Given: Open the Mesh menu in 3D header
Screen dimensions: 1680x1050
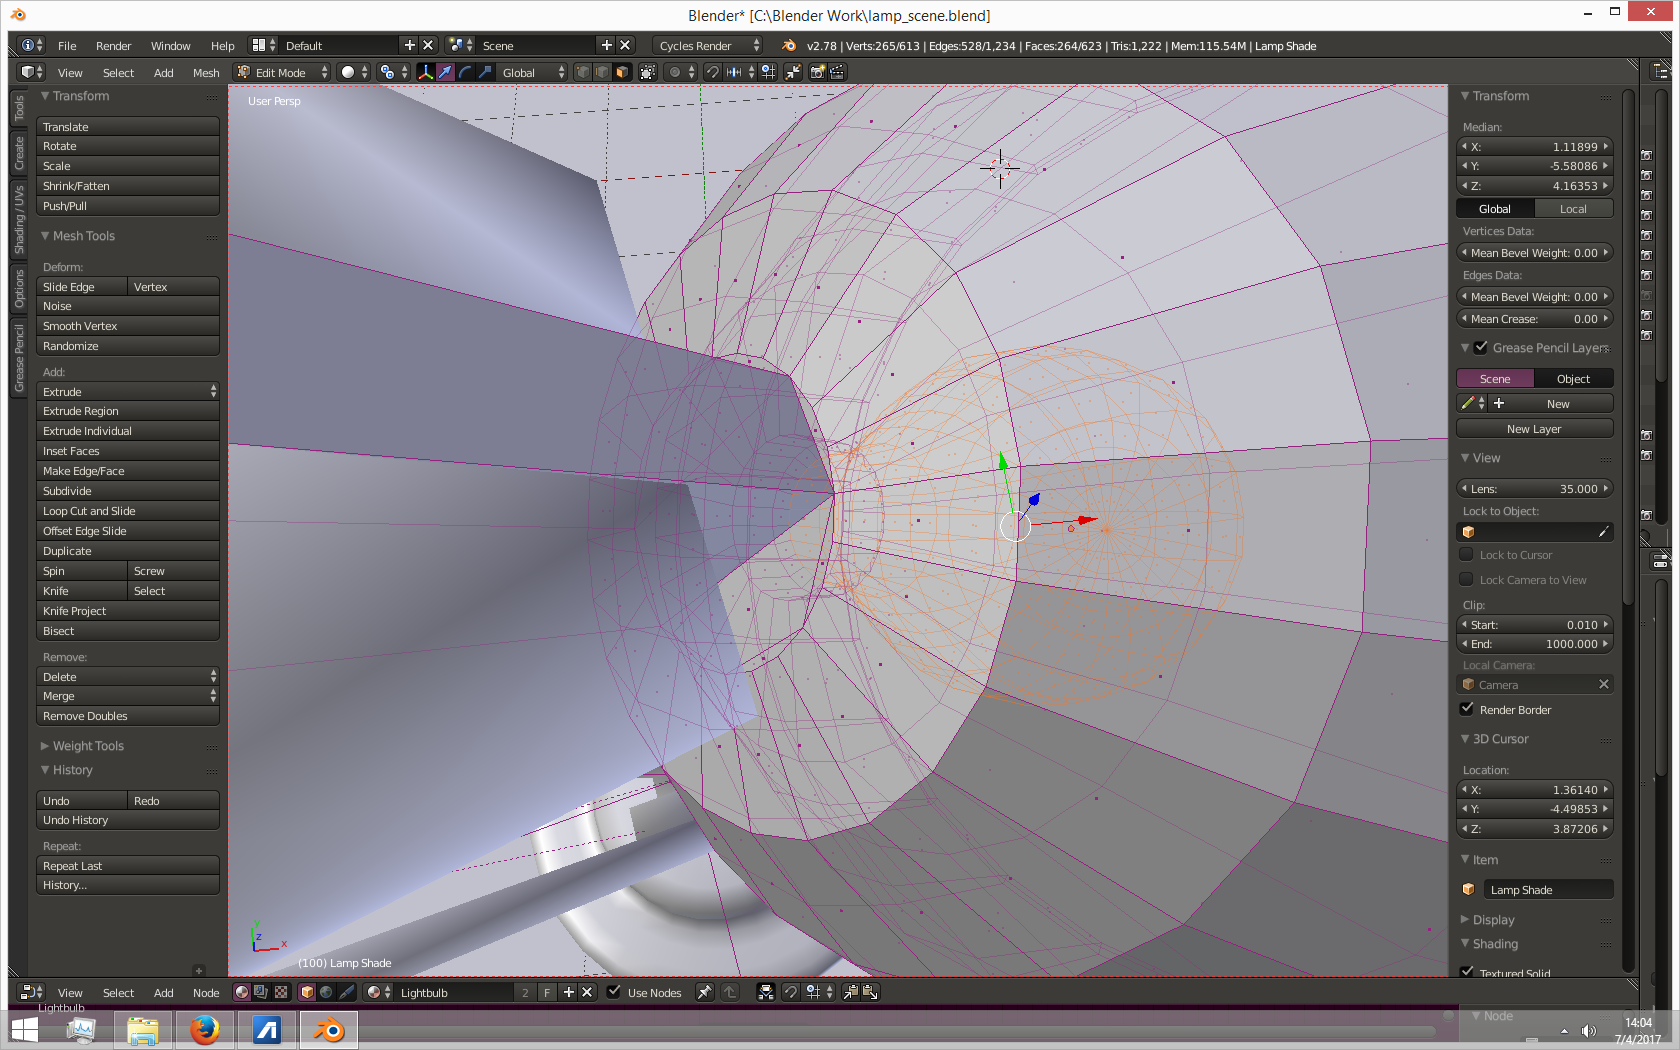Looking at the screenshot, I should tap(206, 73).
